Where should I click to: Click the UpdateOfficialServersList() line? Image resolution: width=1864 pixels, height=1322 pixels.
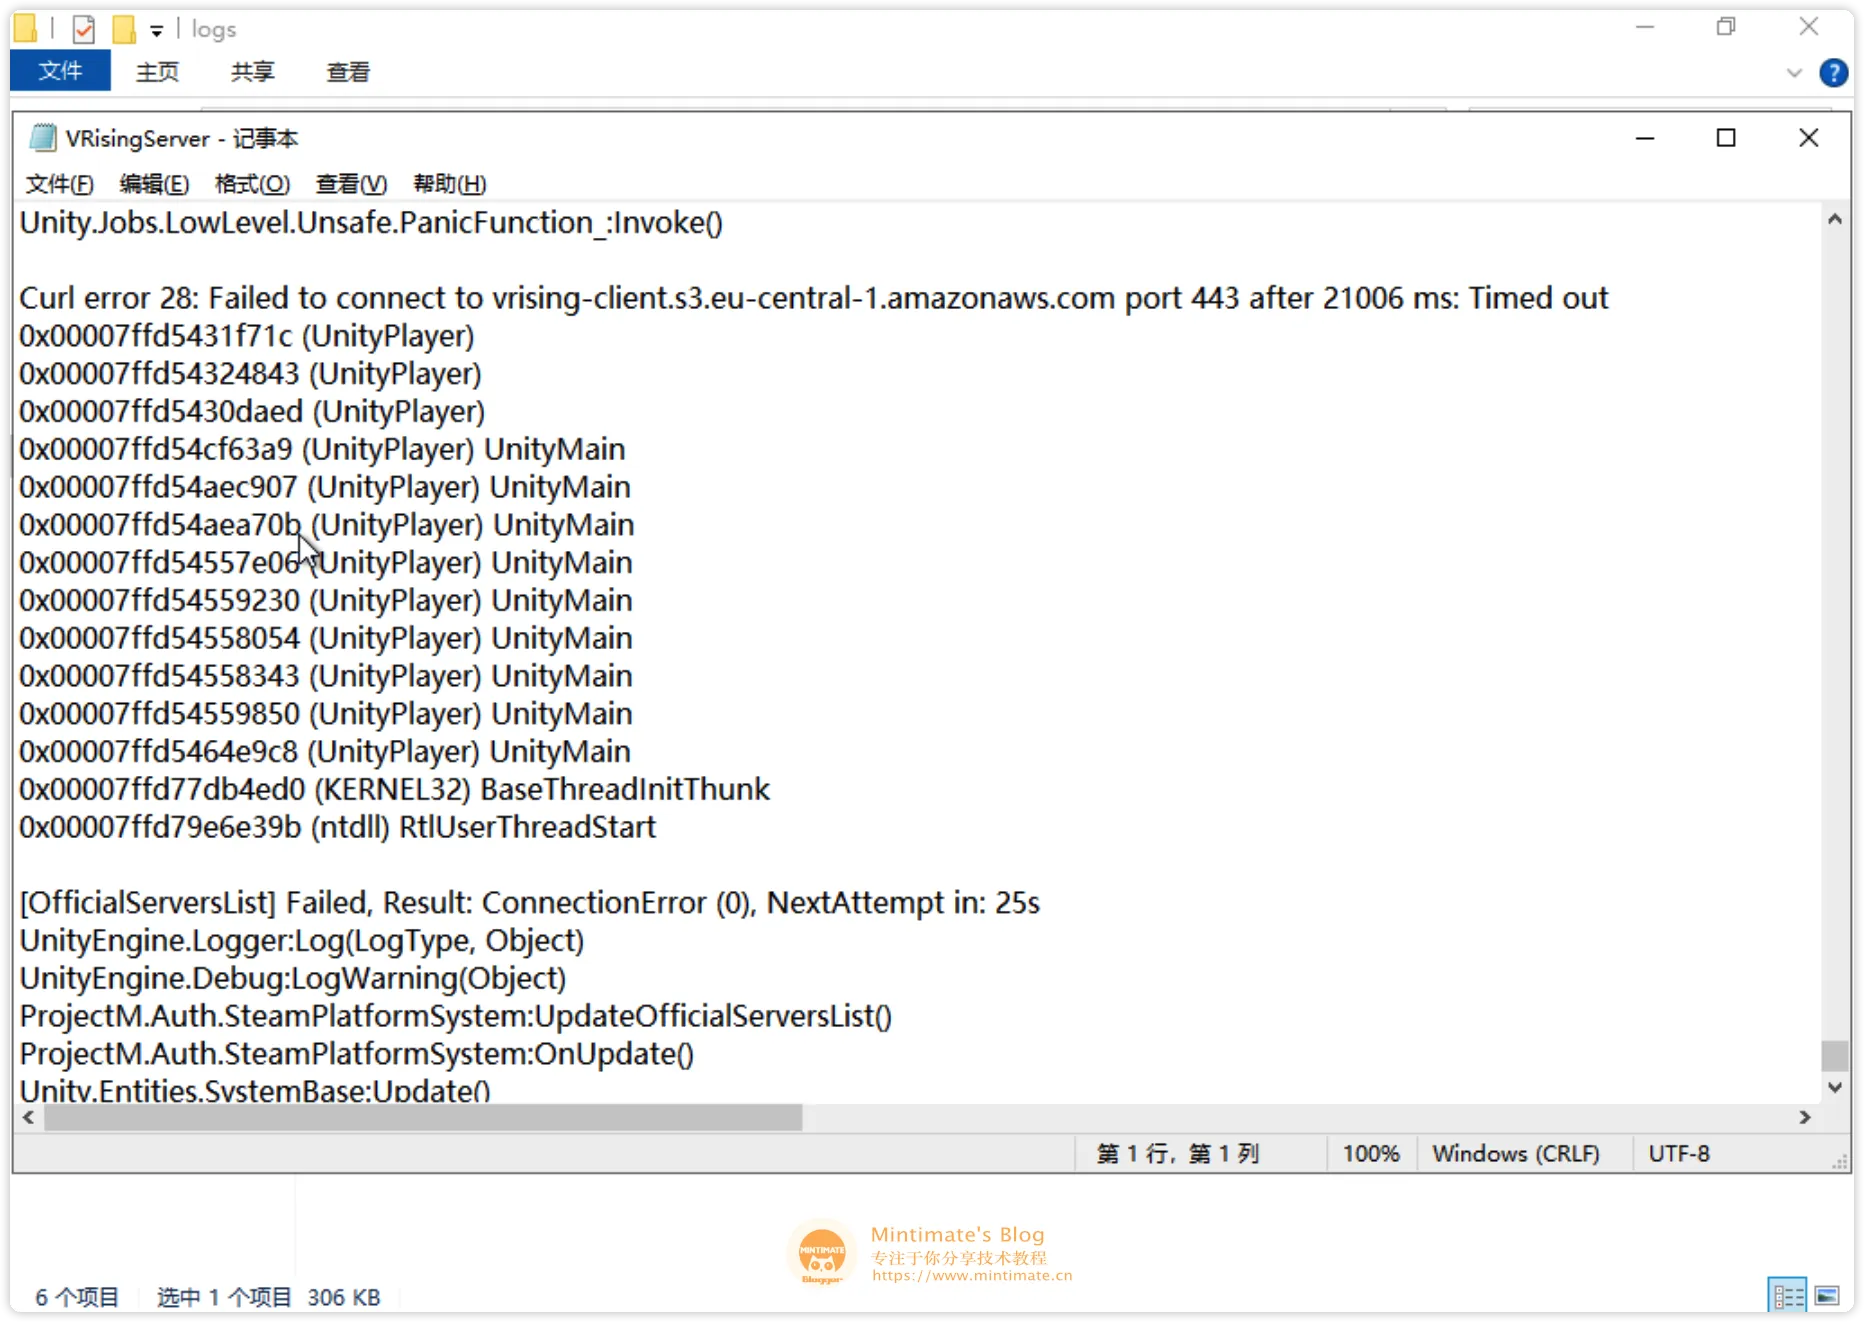tap(455, 1016)
